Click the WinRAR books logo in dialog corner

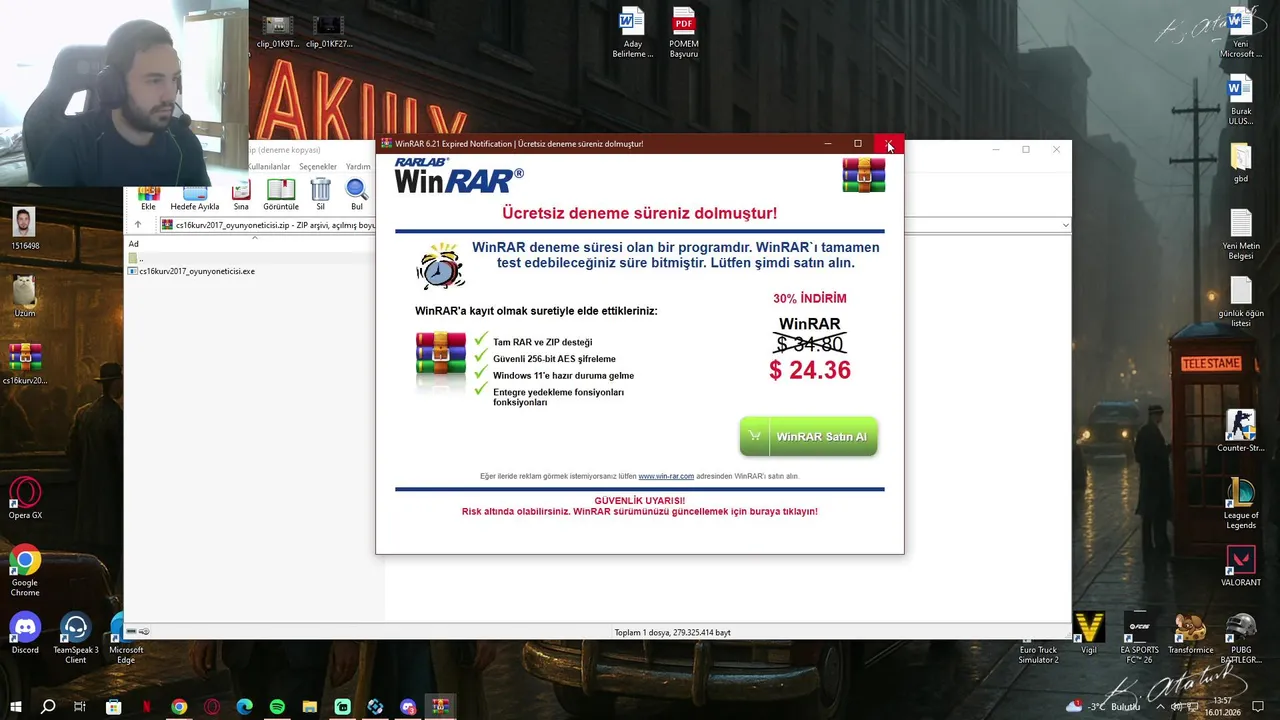point(864,175)
